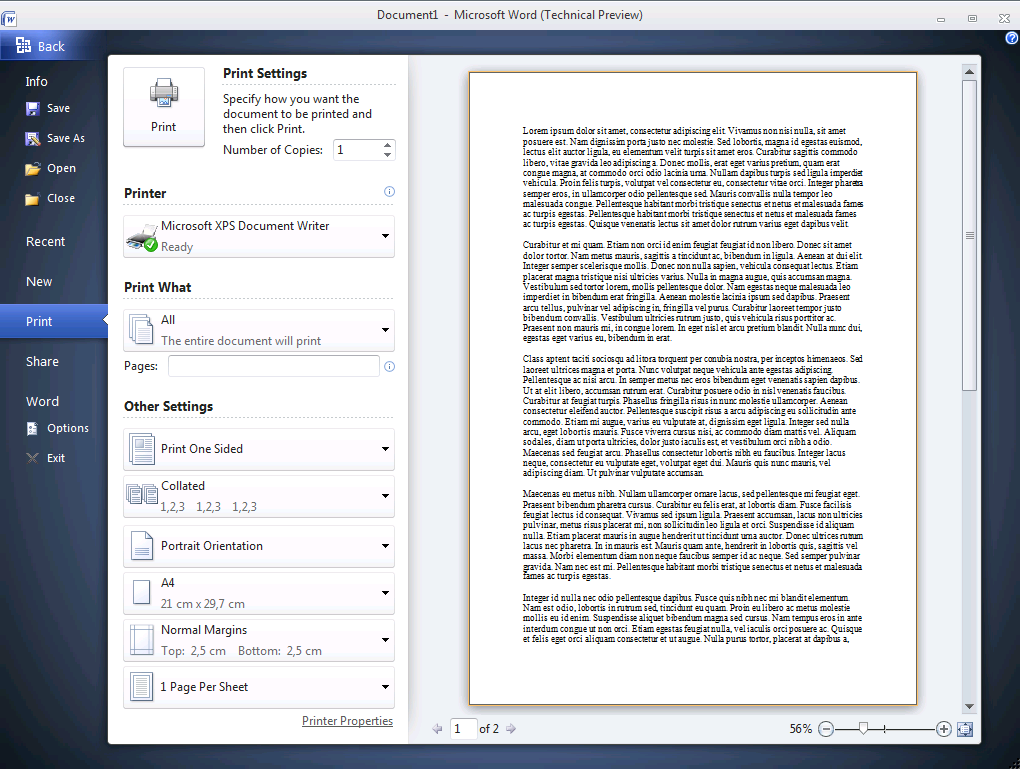Click the preview vertical scrollbar thumb

pyautogui.click(x=969, y=236)
